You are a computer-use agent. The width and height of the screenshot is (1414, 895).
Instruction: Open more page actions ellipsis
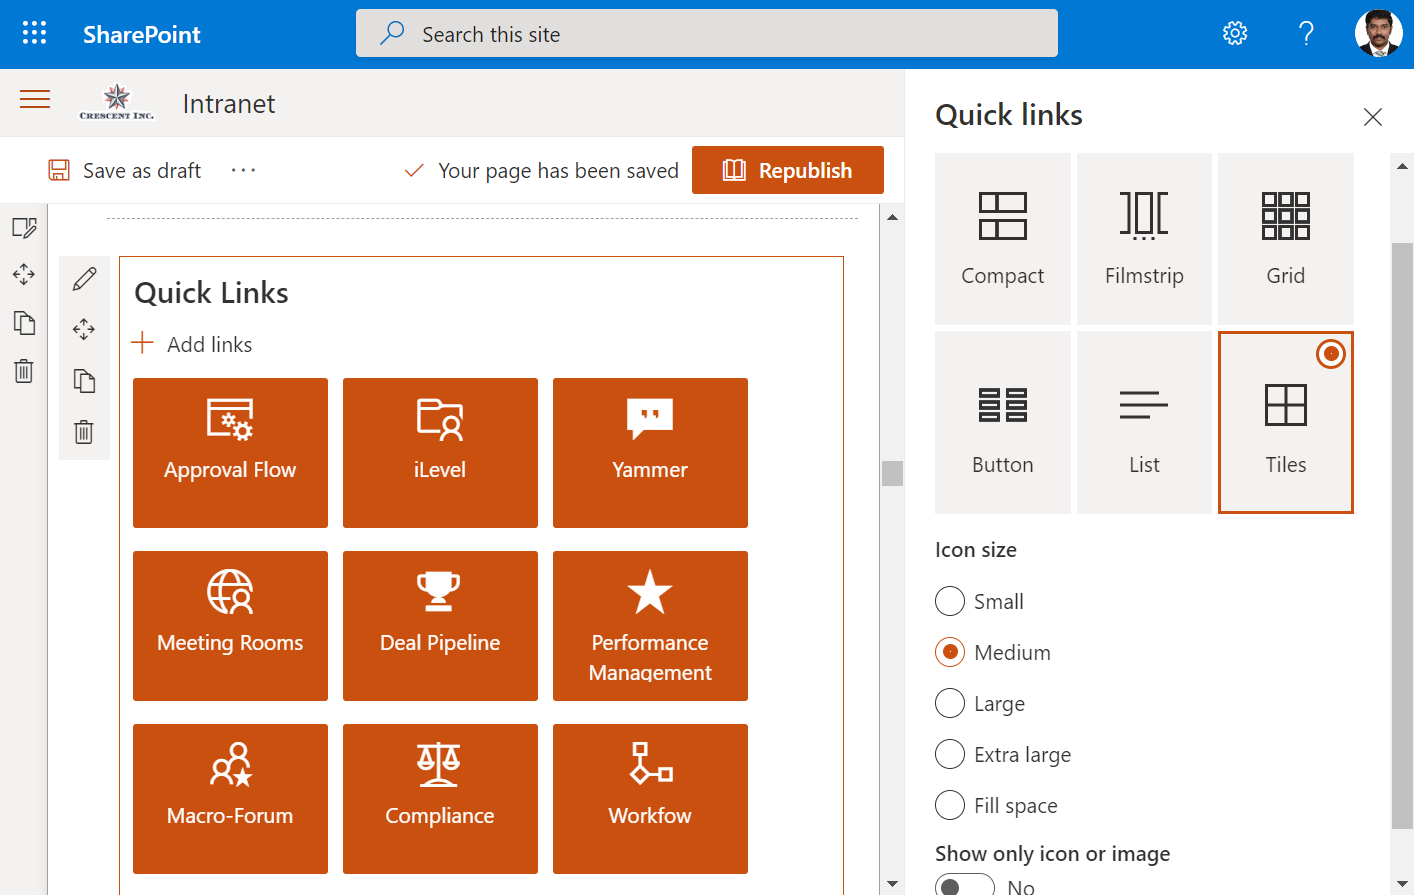[x=242, y=170]
